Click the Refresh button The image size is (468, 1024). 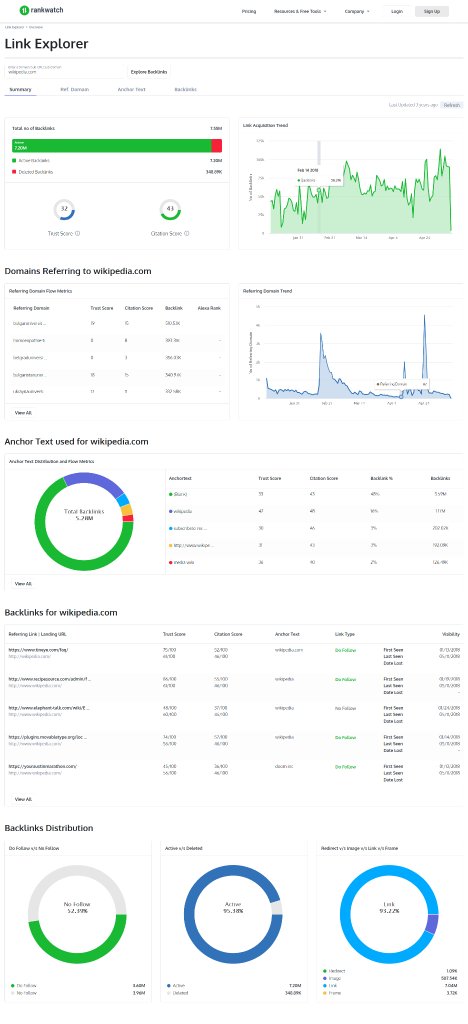(x=451, y=104)
